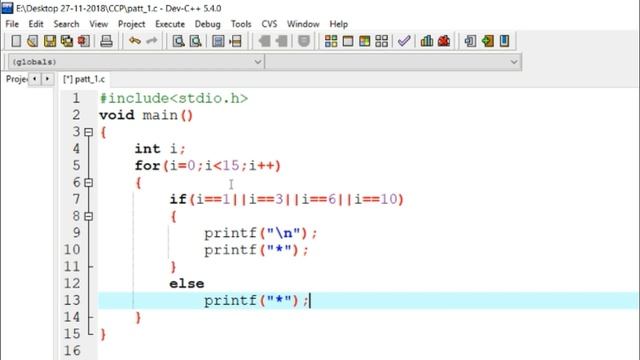Click the #include<stdio.h> line

point(174,98)
